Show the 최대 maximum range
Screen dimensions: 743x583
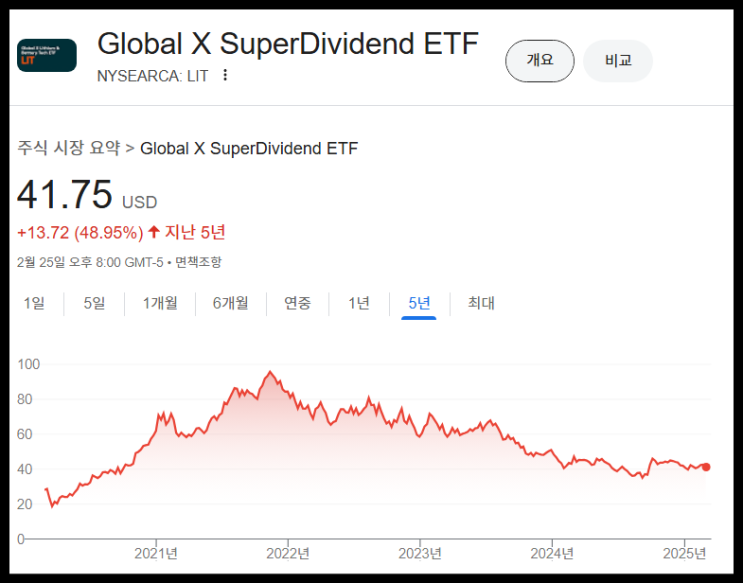coord(481,303)
